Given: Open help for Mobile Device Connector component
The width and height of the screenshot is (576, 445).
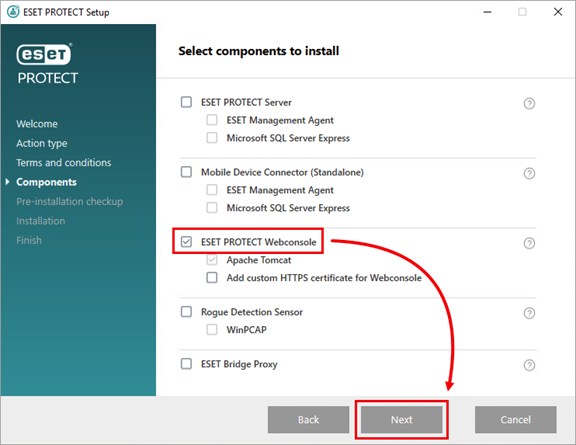Looking at the screenshot, I should pyautogui.click(x=529, y=173).
